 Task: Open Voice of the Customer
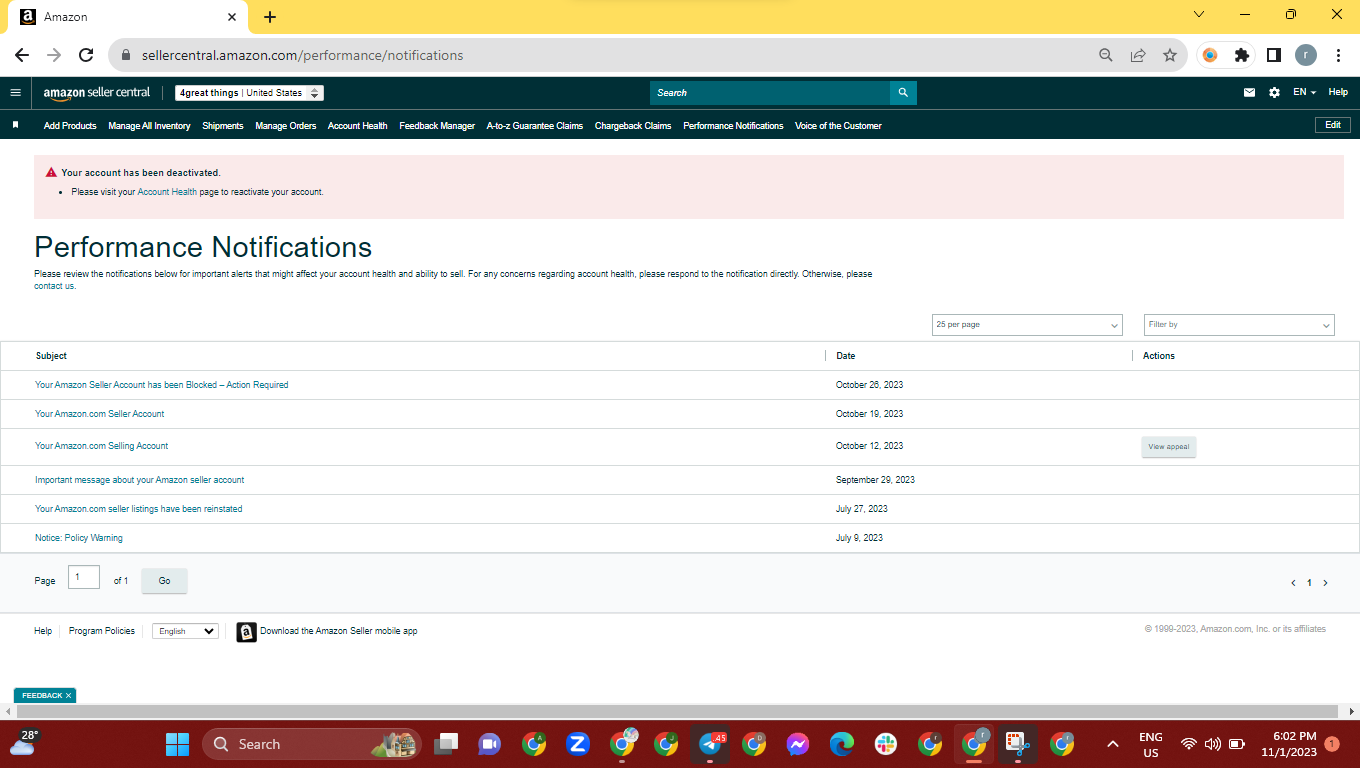838,126
